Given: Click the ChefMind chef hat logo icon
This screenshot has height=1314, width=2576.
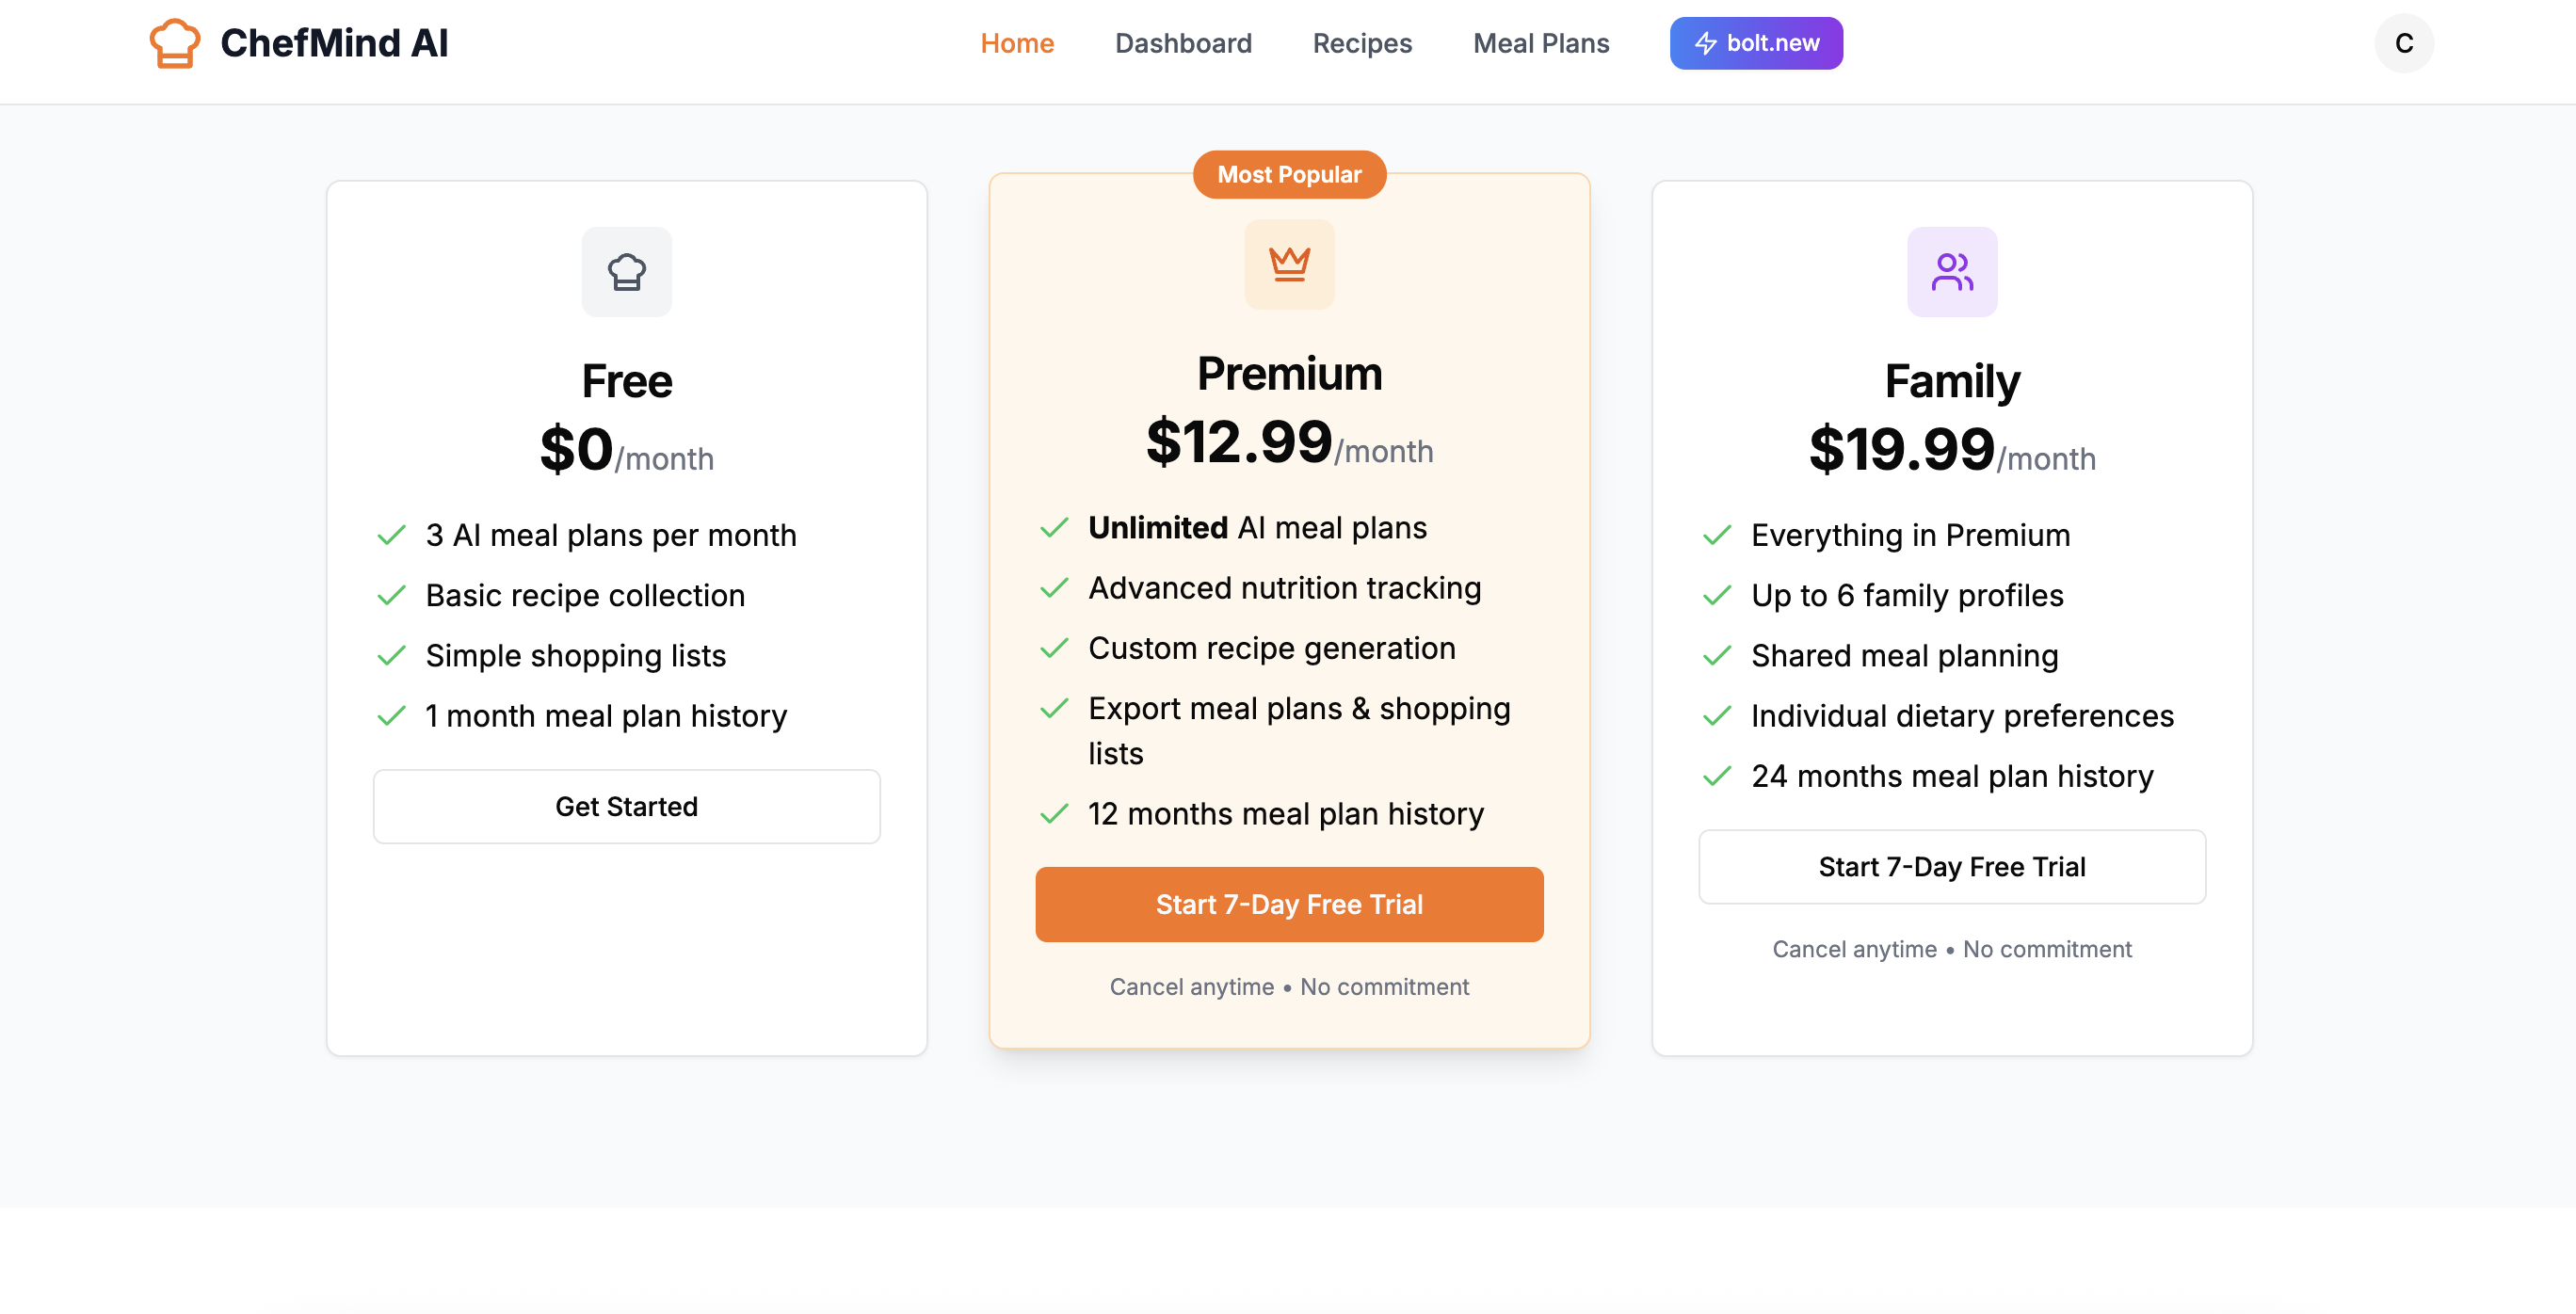Looking at the screenshot, I should click(x=174, y=43).
